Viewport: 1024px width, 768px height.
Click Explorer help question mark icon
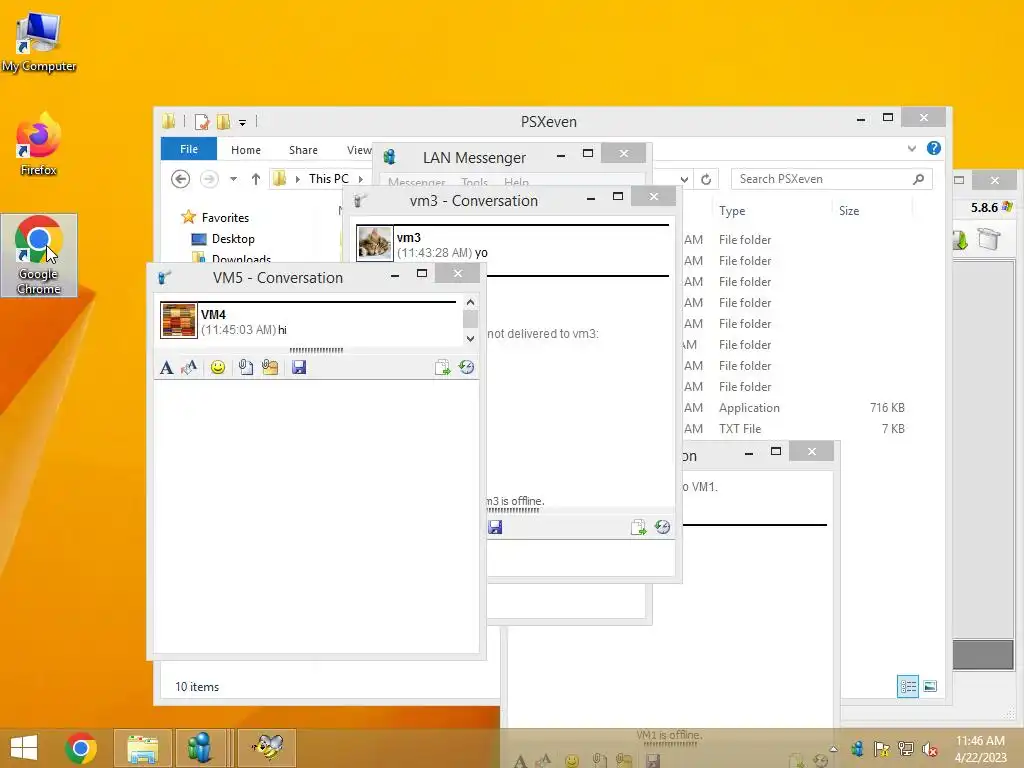(x=934, y=148)
